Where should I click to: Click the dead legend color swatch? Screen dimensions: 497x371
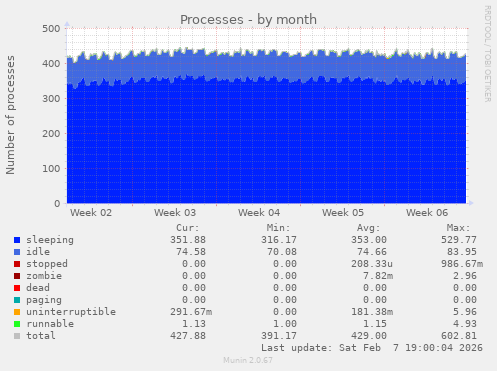click(17, 288)
